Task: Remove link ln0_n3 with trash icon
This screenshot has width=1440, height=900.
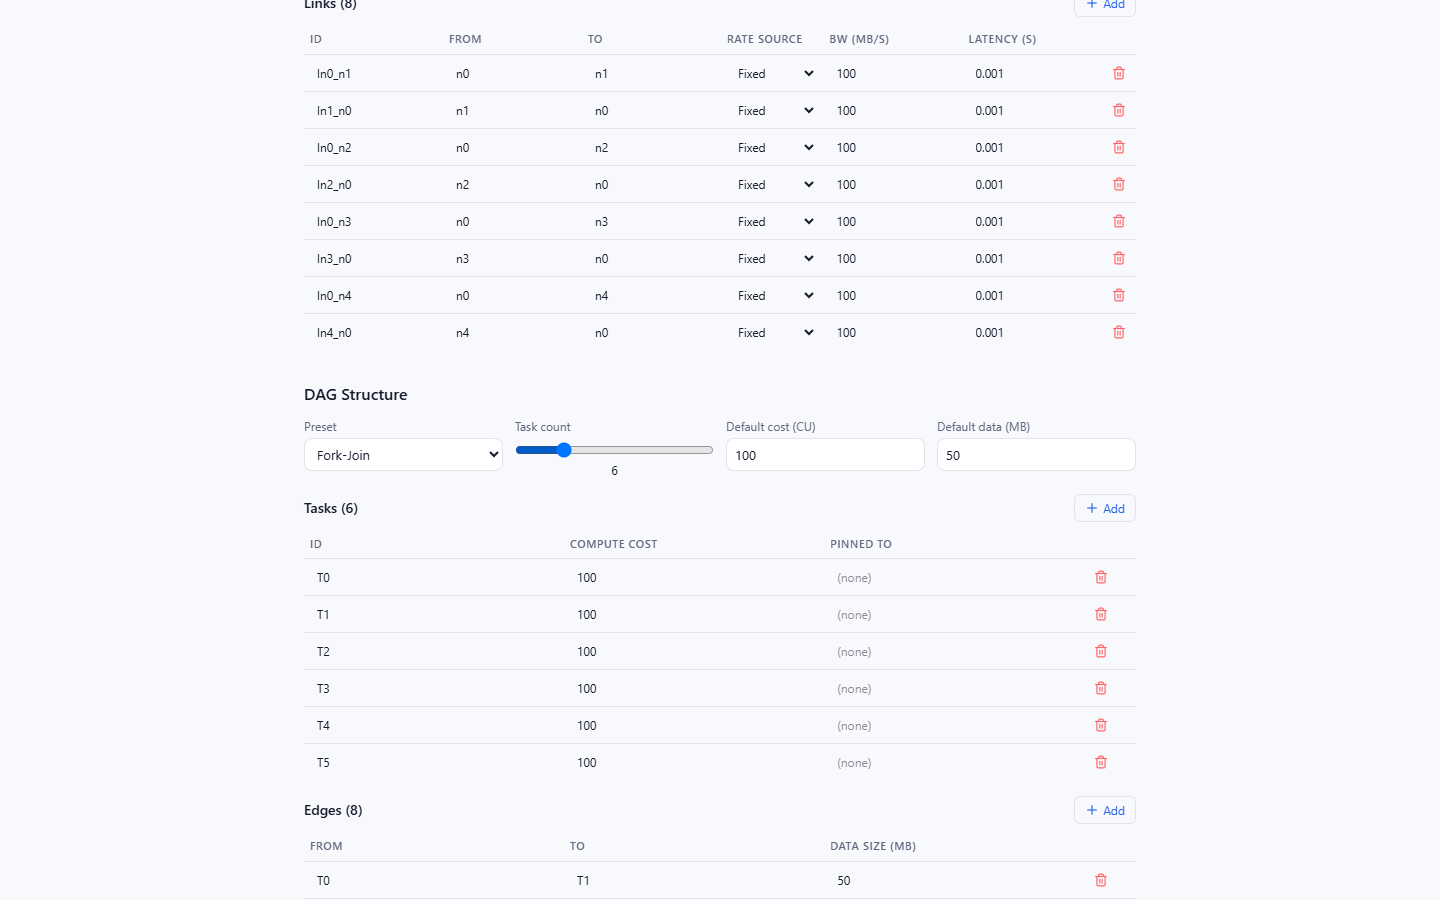Action: (x=1119, y=221)
